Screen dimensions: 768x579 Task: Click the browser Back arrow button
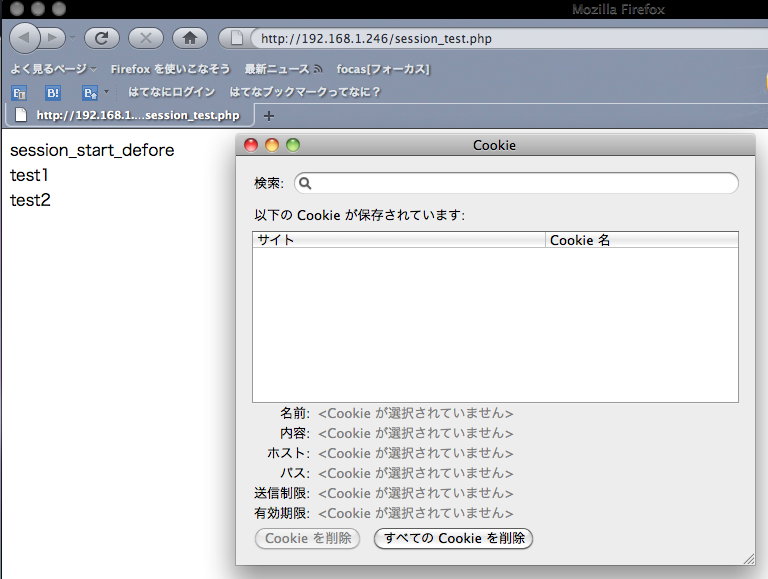click(x=24, y=38)
